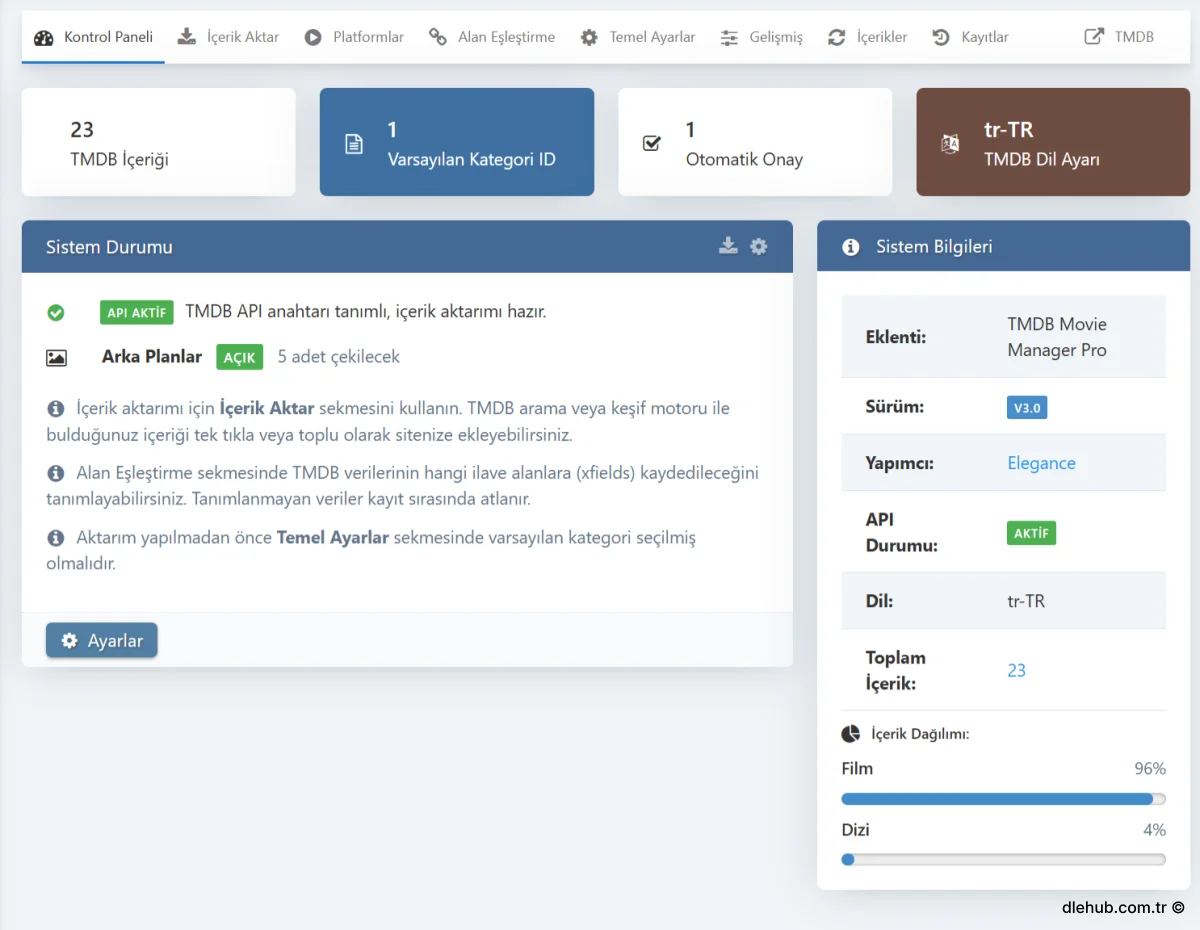Click the language icon on TMDB Dil Ayarı card
The image size is (1200, 930).
[950, 144]
